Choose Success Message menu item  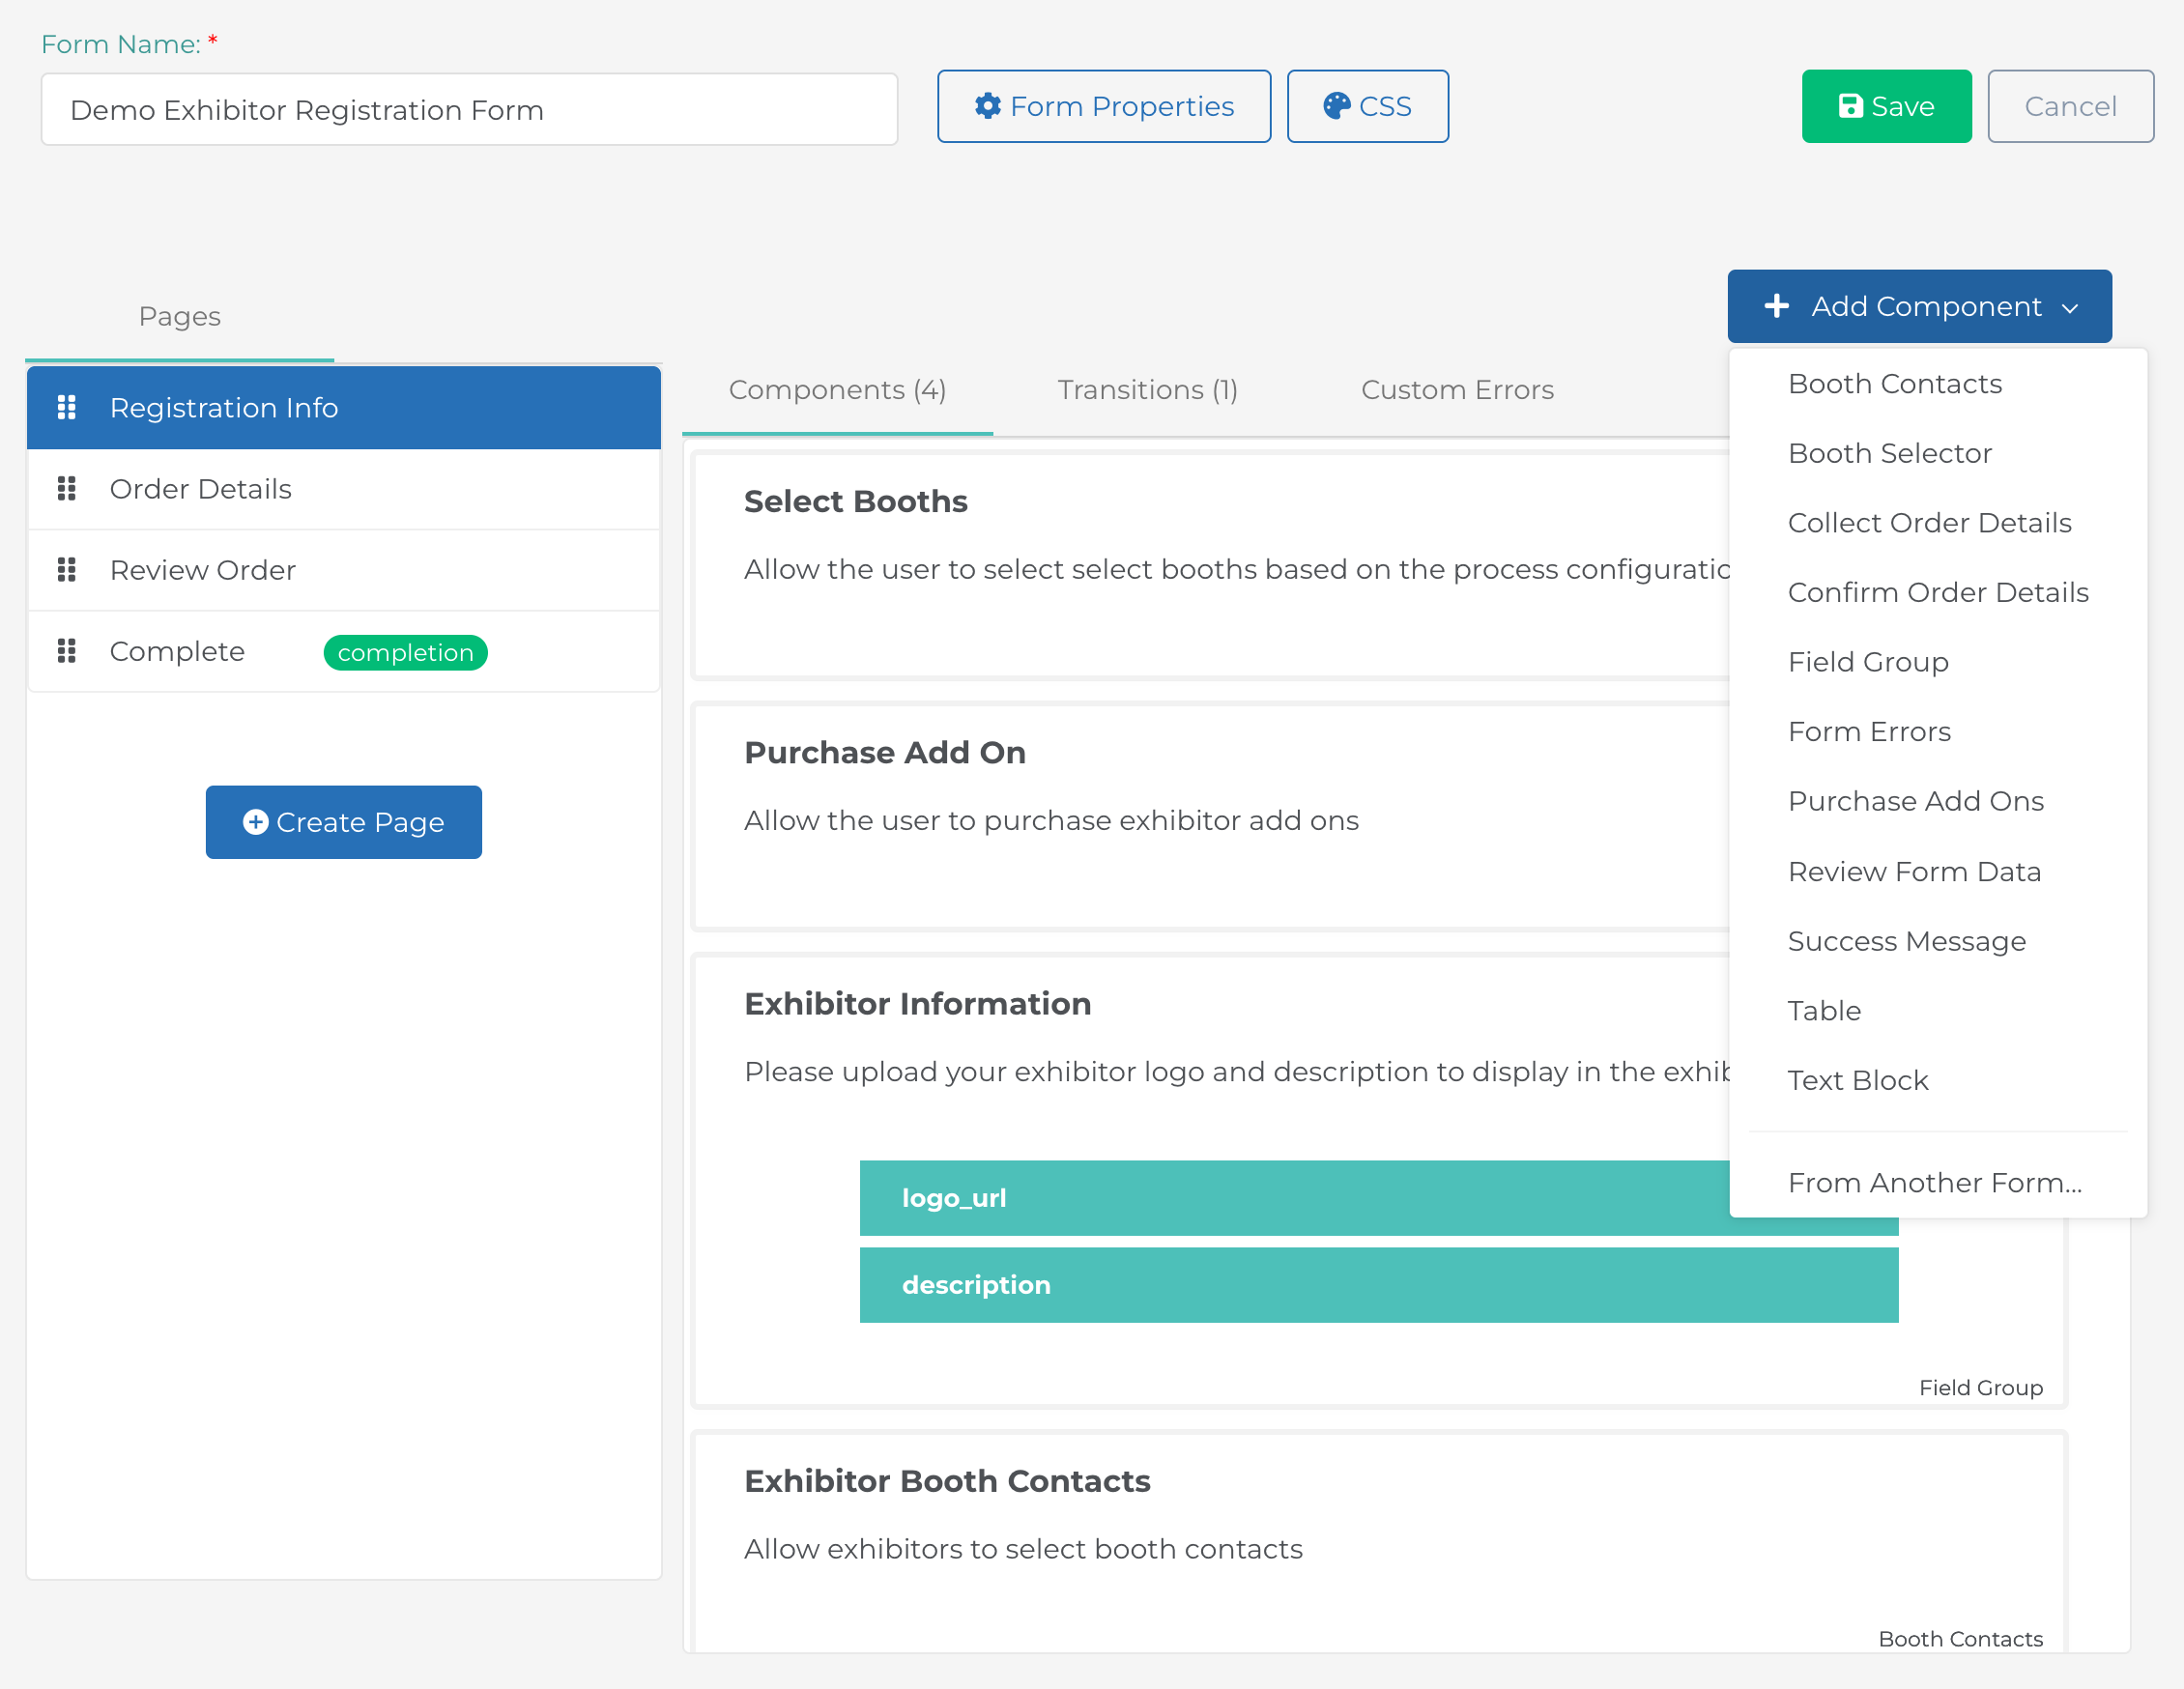(x=1938, y=941)
